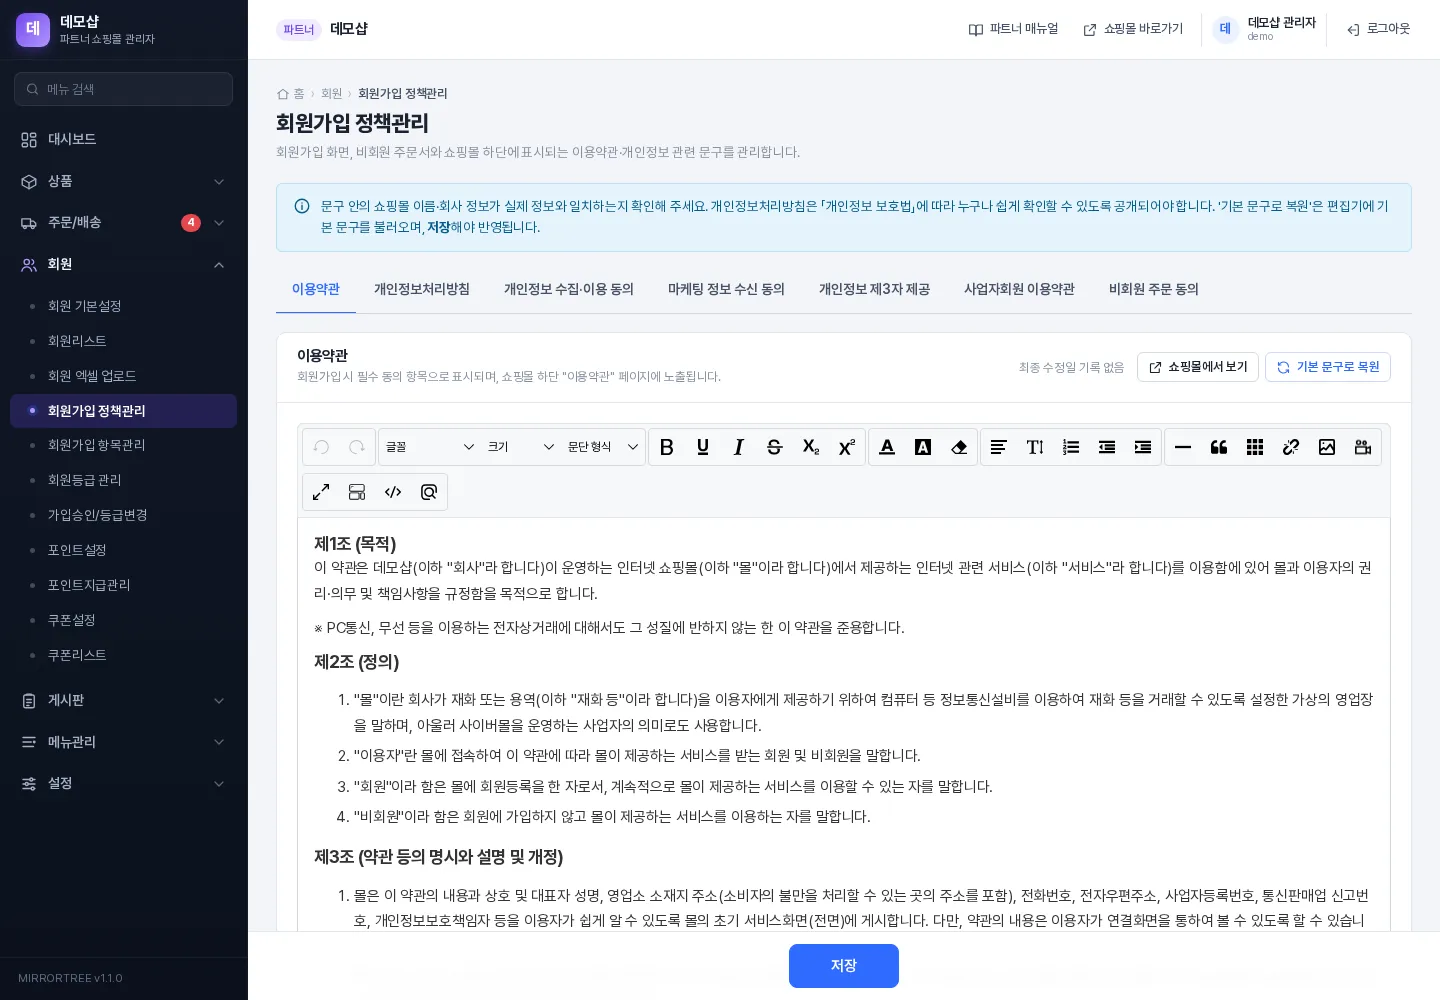Open the font color picker
Screen dimensions: 1440x1000
pos(887,447)
